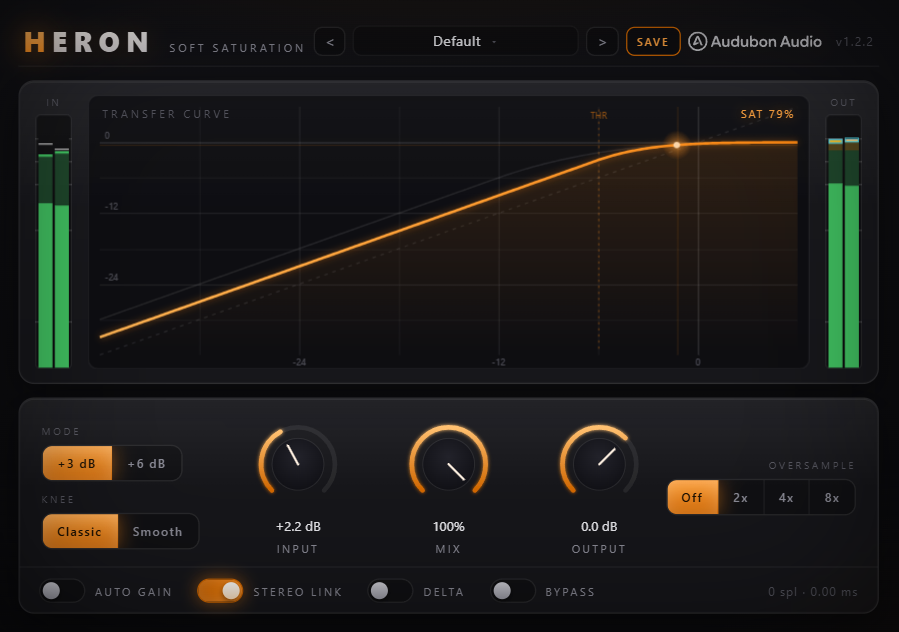The image size is (899, 632).
Task: Set oversampling to 2x
Action: pos(741,497)
